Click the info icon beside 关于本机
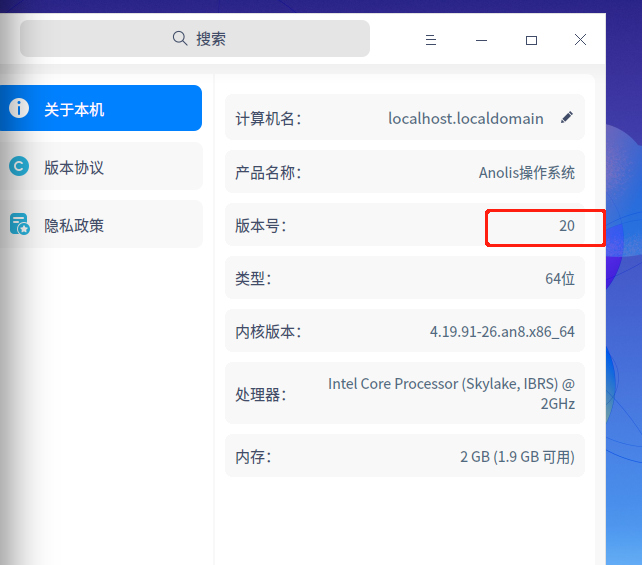642x565 pixels. click(19, 109)
